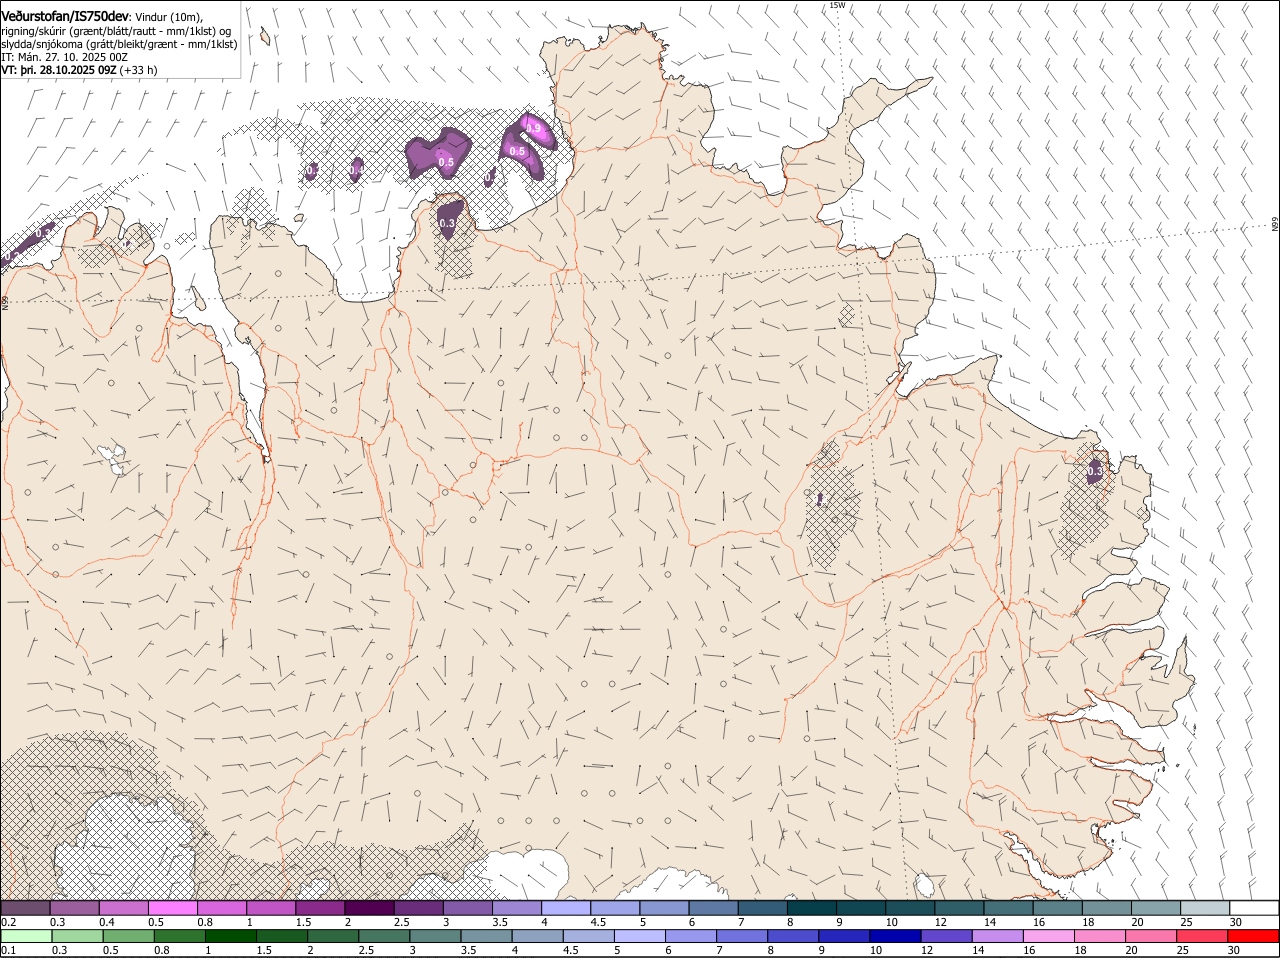This screenshot has width=1280, height=958.
Task: Click the bright red swatch labeled 30, lower scale
Action: (x=1253, y=936)
